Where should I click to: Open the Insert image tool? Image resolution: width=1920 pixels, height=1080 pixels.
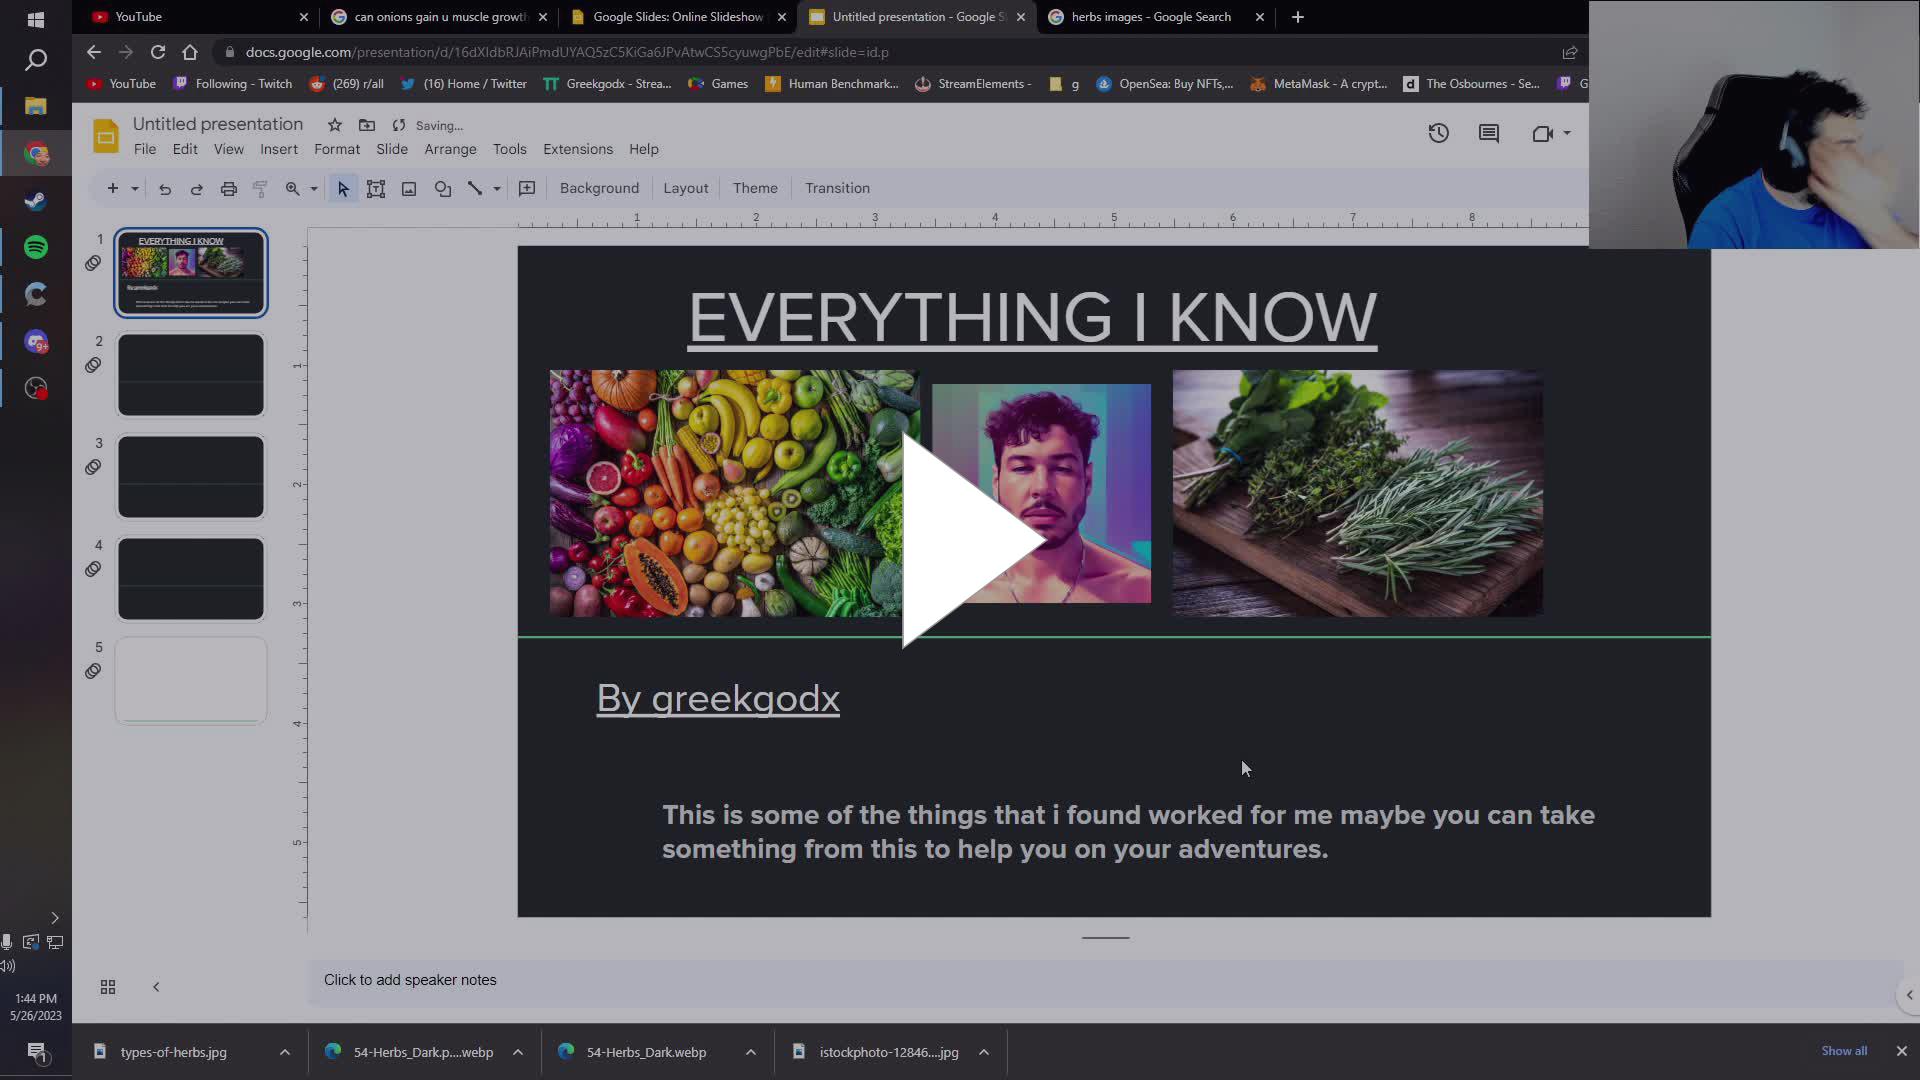coord(408,188)
